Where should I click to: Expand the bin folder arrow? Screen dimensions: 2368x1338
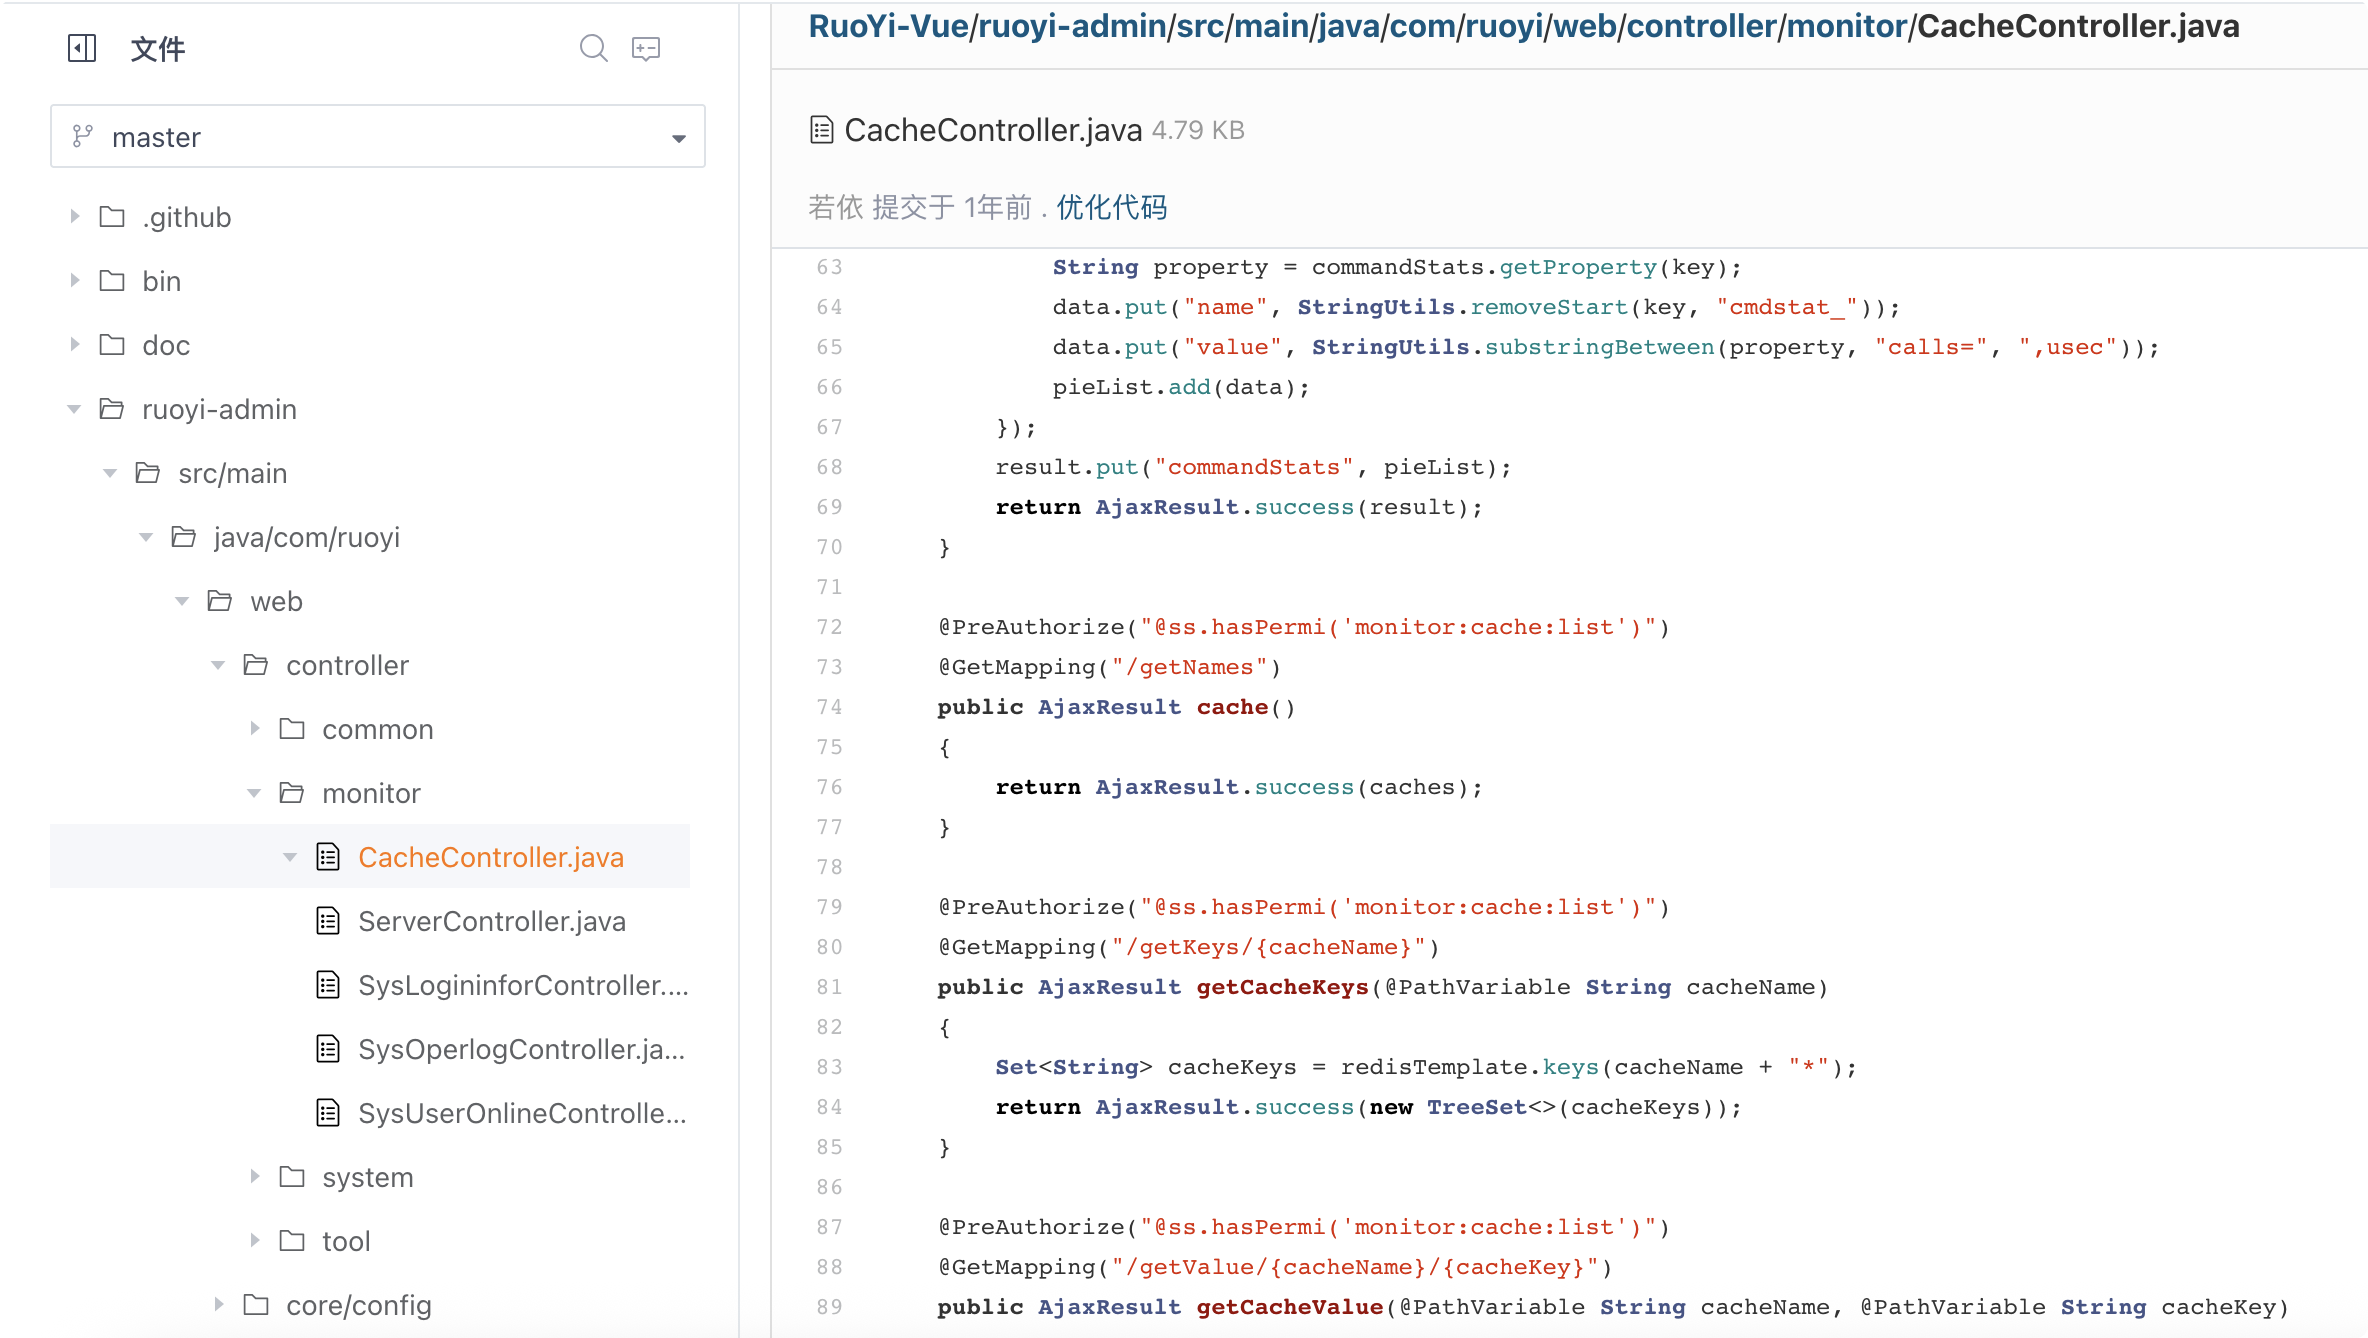[75, 281]
